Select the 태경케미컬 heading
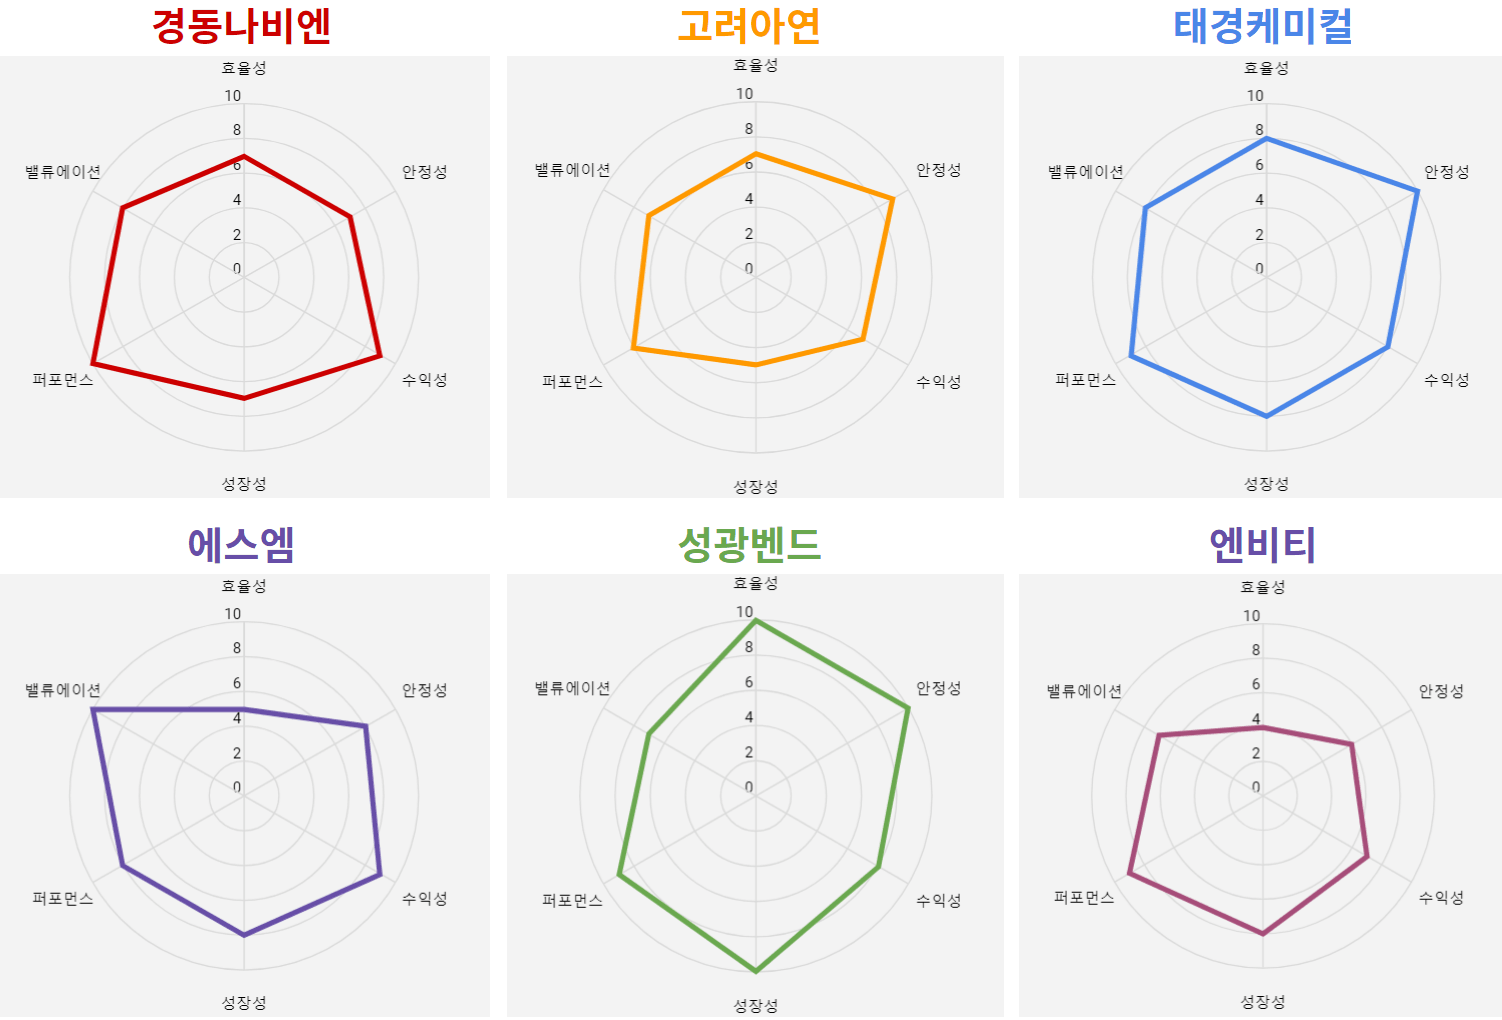 (1263, 26)
